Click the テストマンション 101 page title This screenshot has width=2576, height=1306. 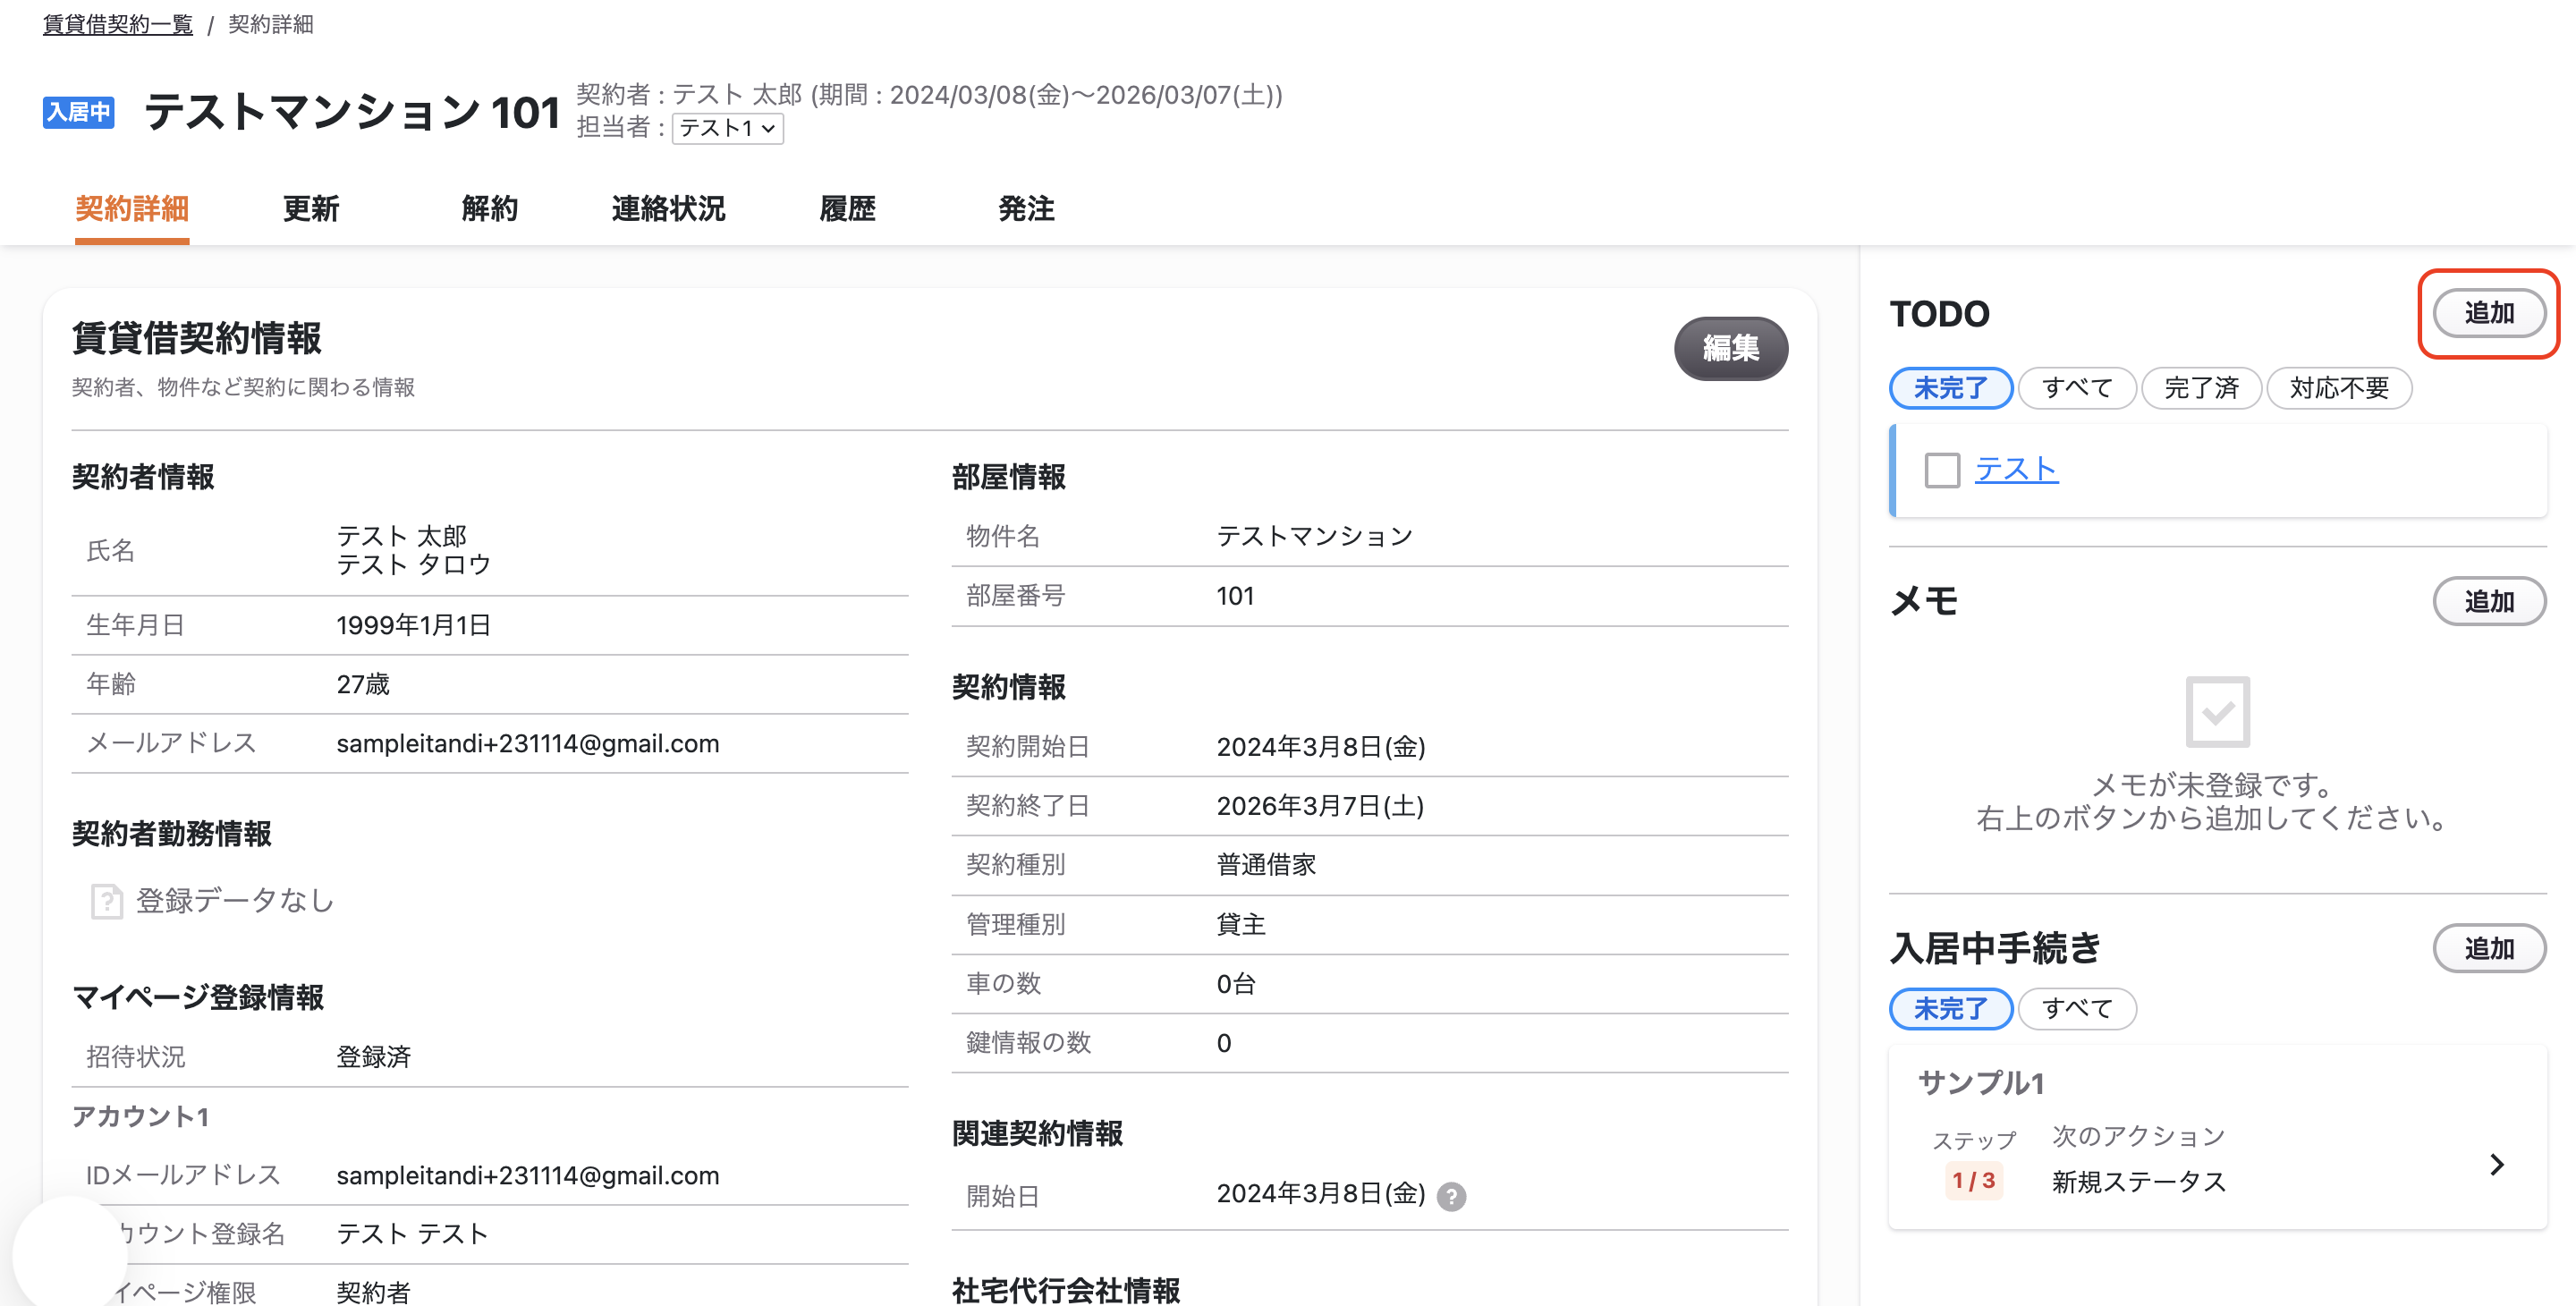[x=352, y=112]
